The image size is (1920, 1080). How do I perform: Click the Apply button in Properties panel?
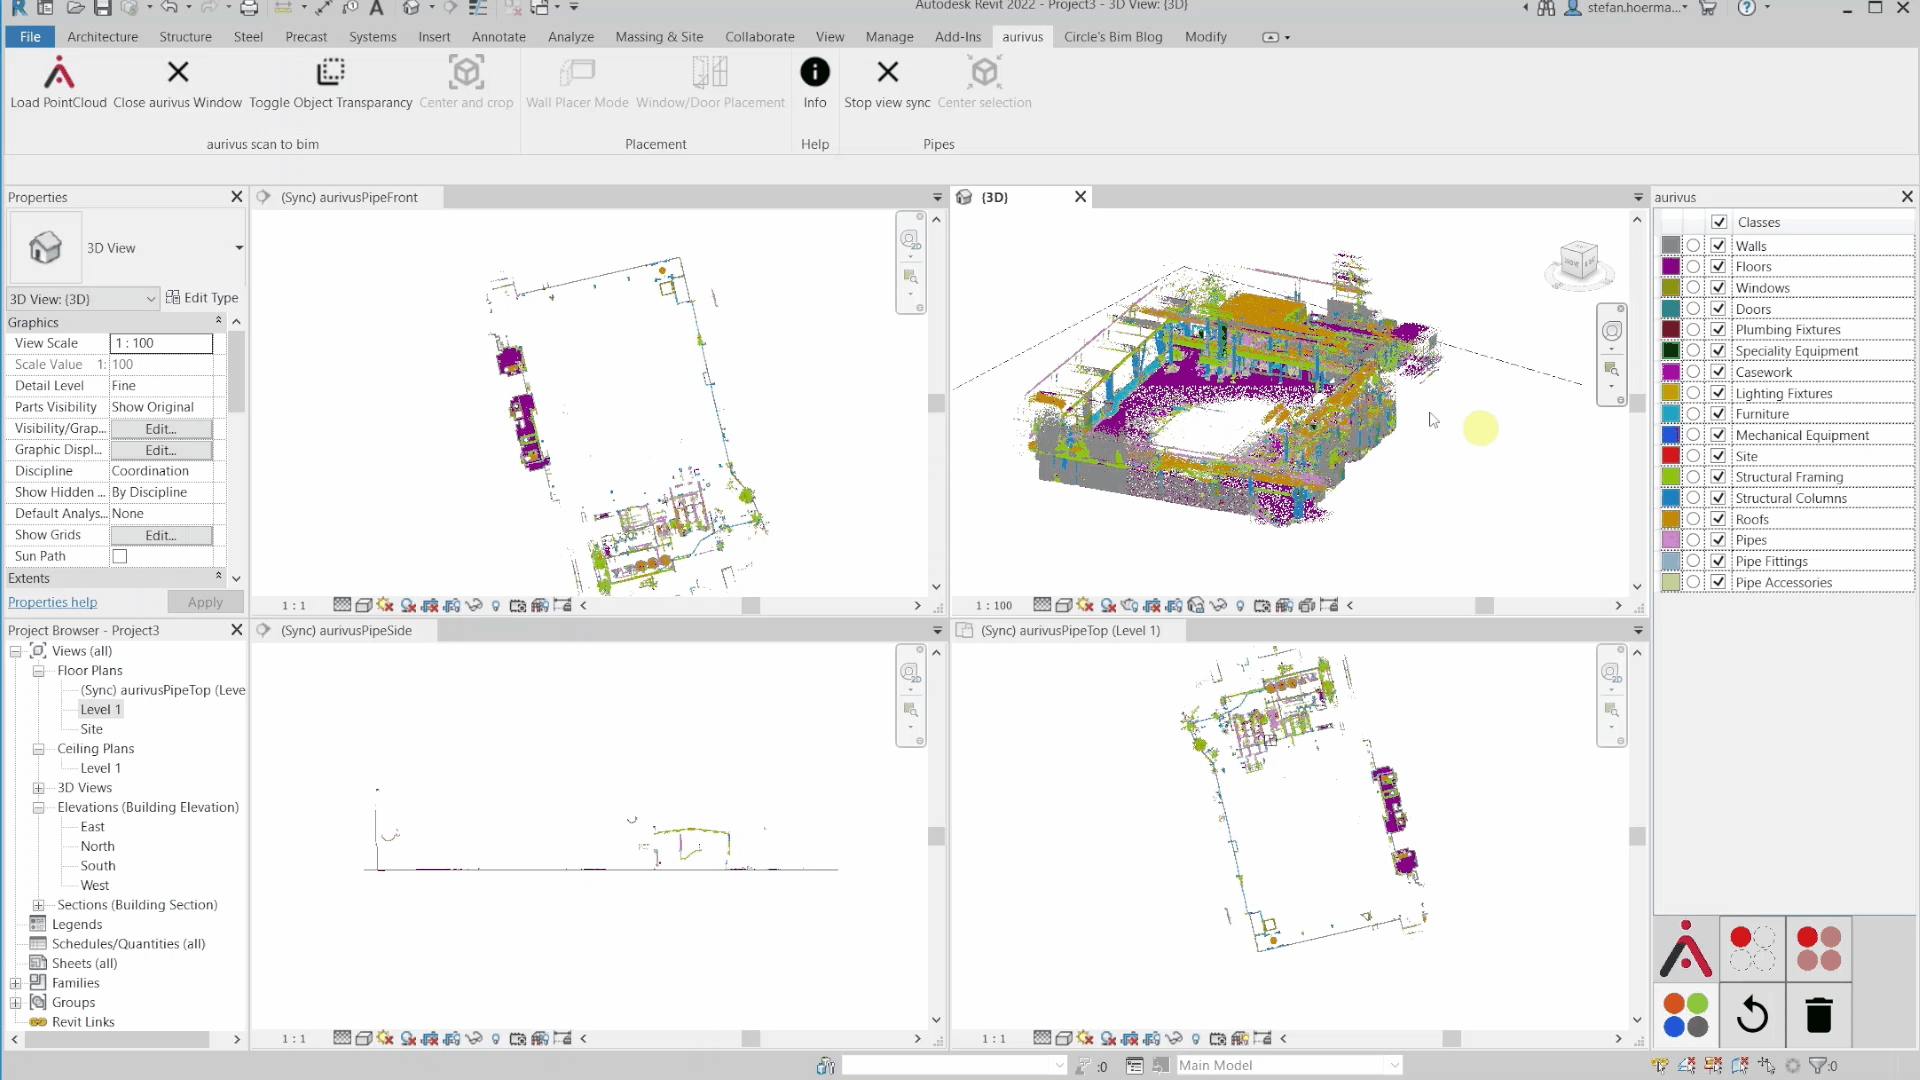[x=203, y=601]
